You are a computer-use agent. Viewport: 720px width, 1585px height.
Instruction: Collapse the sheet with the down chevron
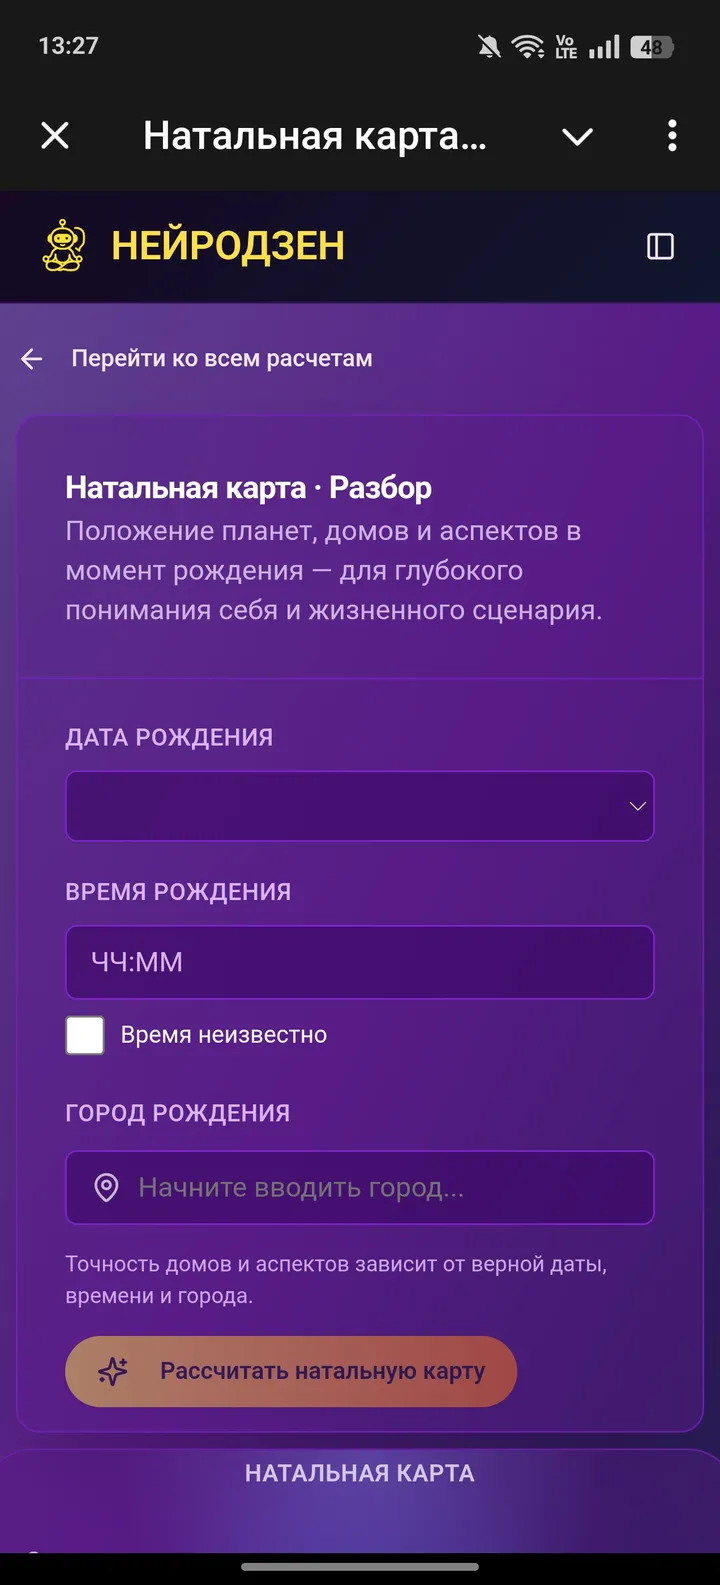click(x=578, y=136)
